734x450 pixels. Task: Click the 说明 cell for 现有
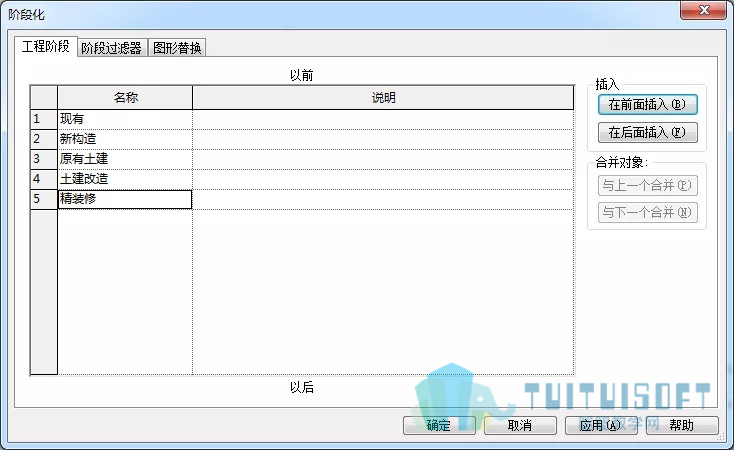point(383,119)
